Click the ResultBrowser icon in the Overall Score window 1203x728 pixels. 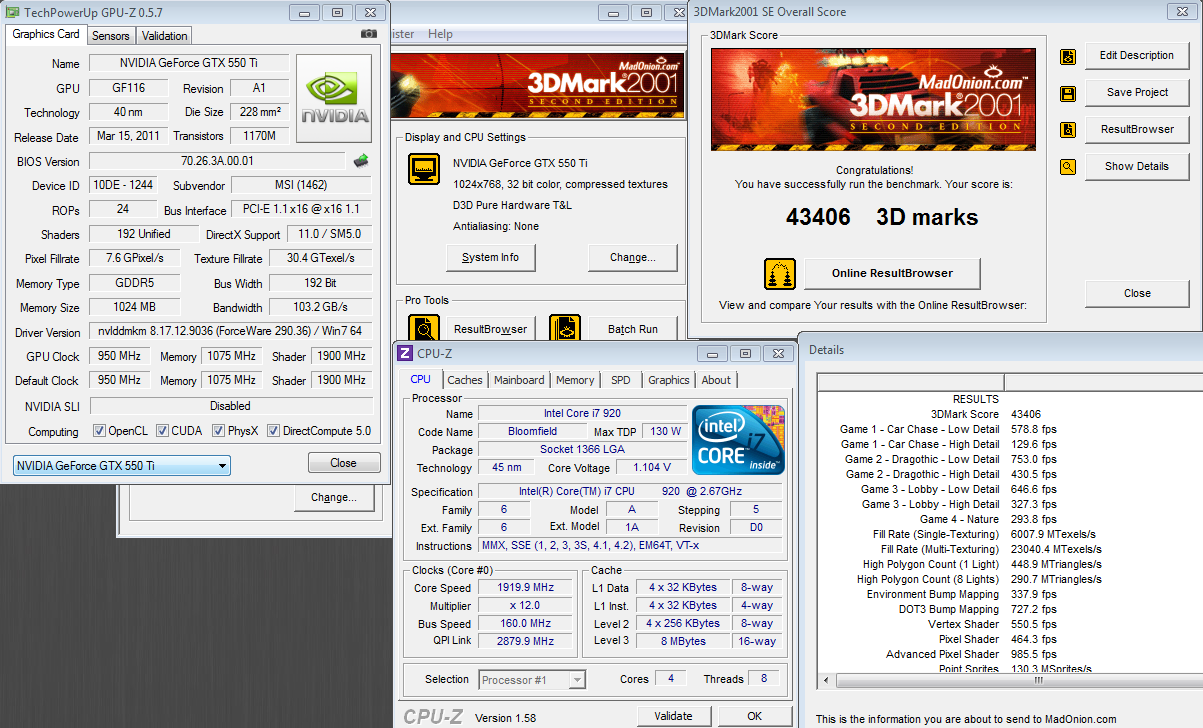point(1068,130)
